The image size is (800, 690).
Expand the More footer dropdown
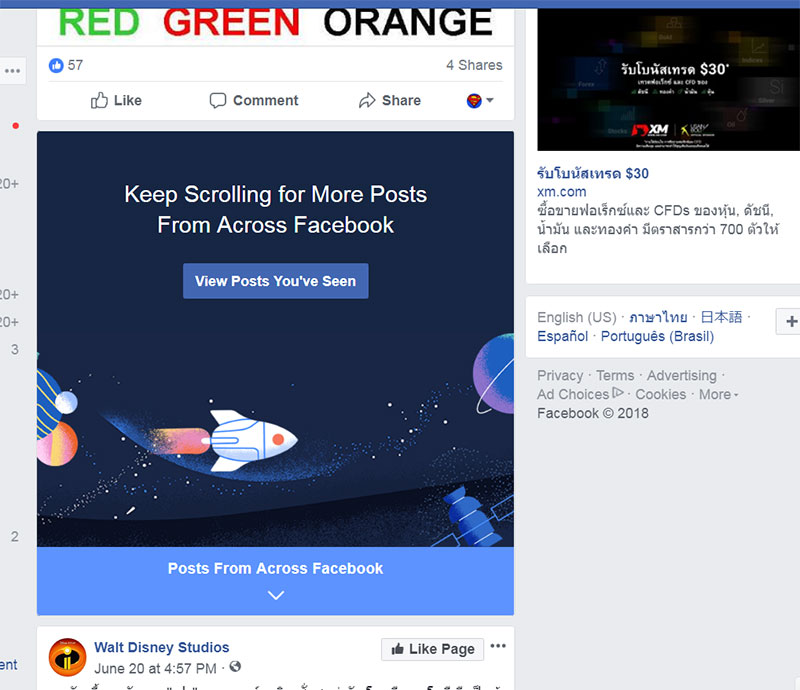[718, 395]
